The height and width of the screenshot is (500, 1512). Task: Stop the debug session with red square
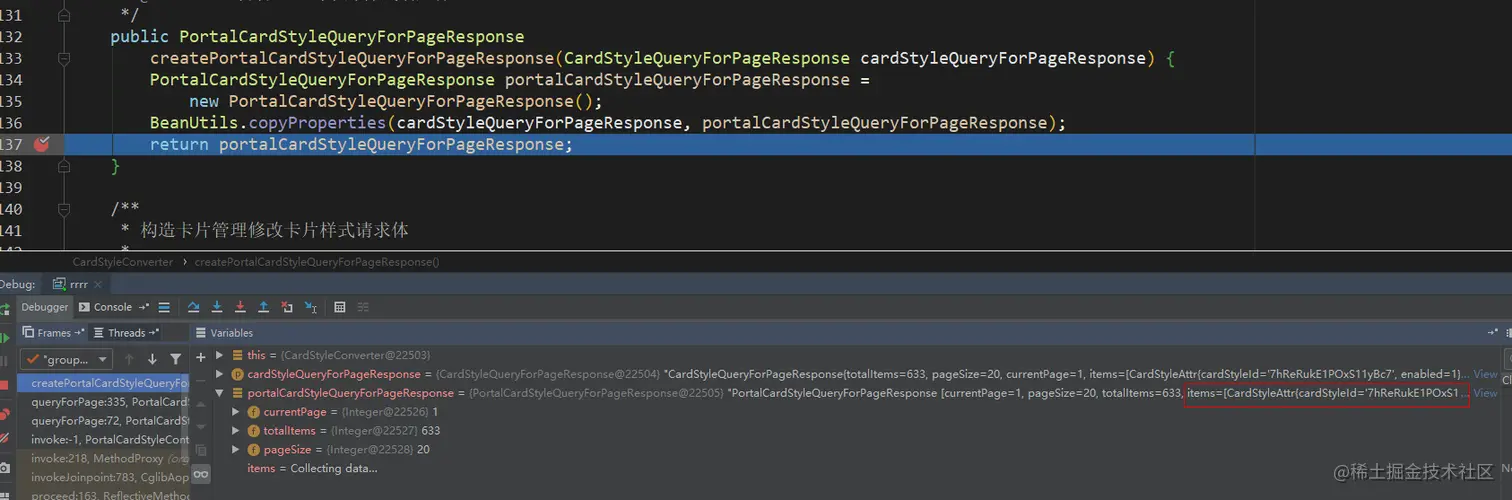(x=5, y=385)
